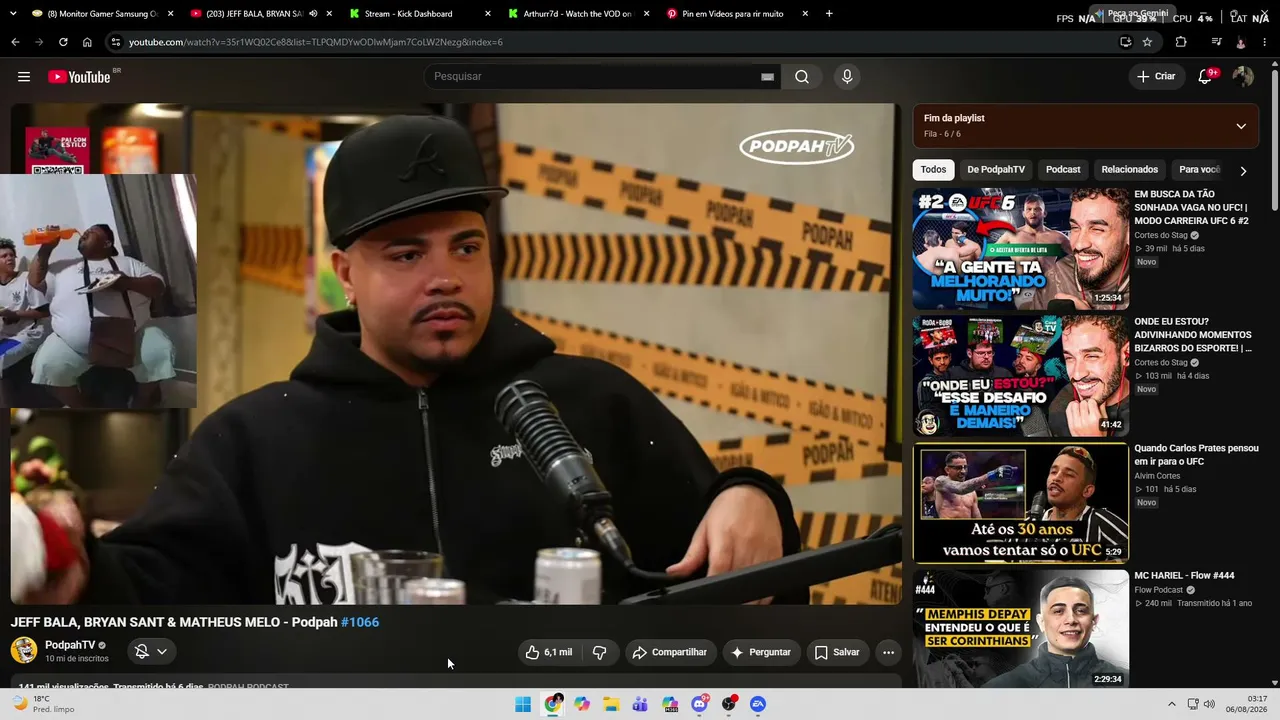The height and width of the screenshot is (720, 1280).
Task: Click the search magnifier button
Action: click(802, 77)
